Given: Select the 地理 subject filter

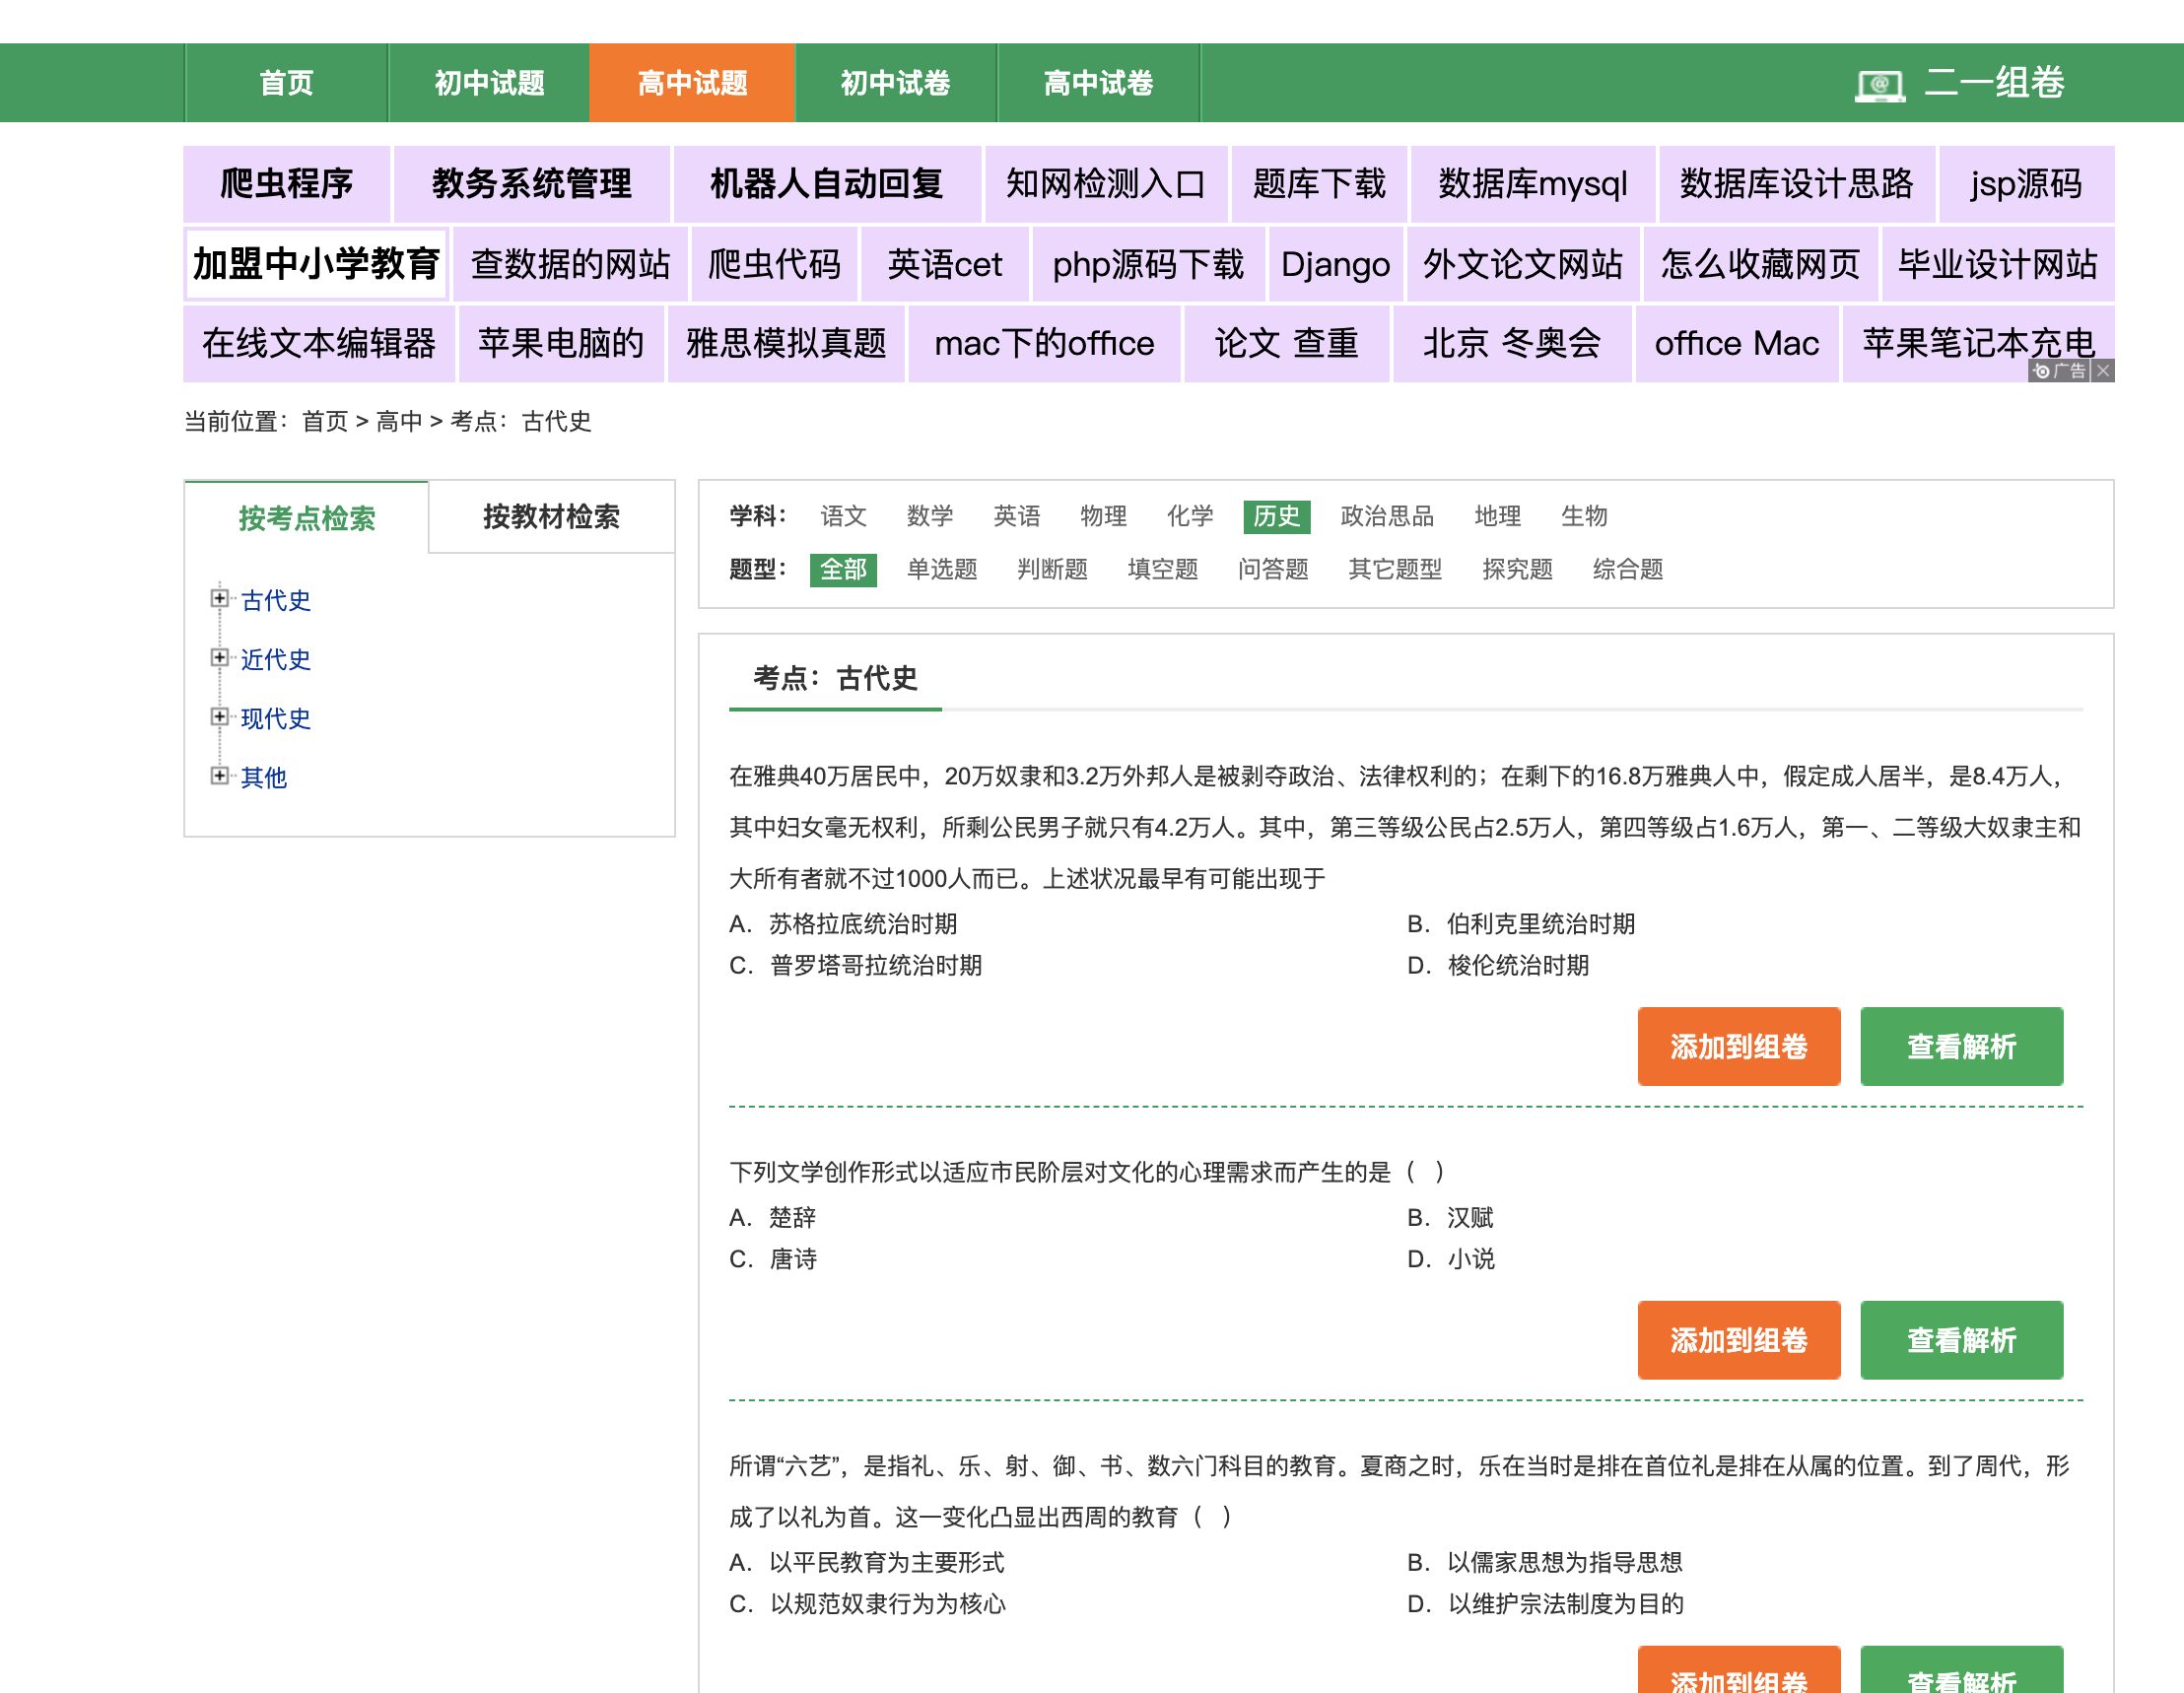Looking at the screenshot, I should pyautogui.click(x=1497, y=516).
